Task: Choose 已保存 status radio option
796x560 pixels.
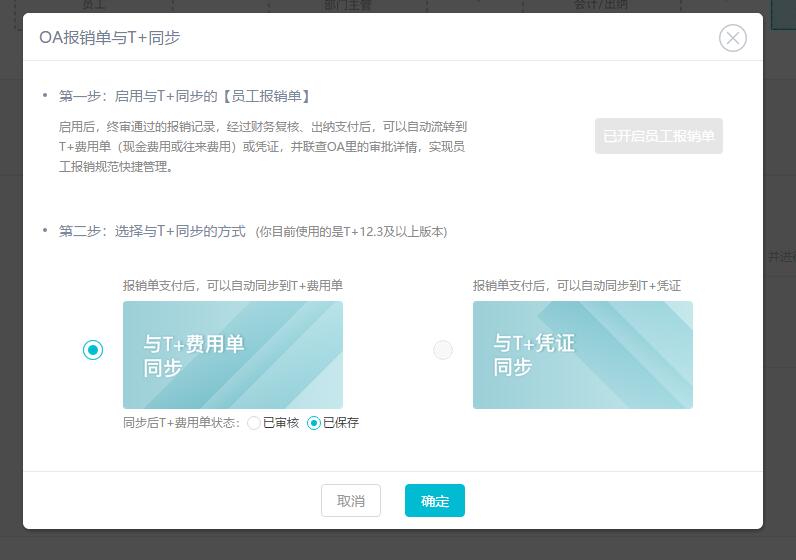Action: pyautogui.click(x=314, y=423)
